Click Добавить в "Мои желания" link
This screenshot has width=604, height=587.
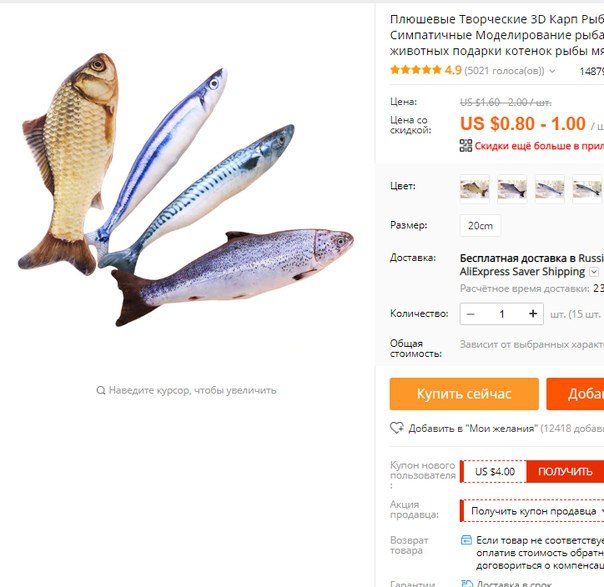click(x=471, y=428)
